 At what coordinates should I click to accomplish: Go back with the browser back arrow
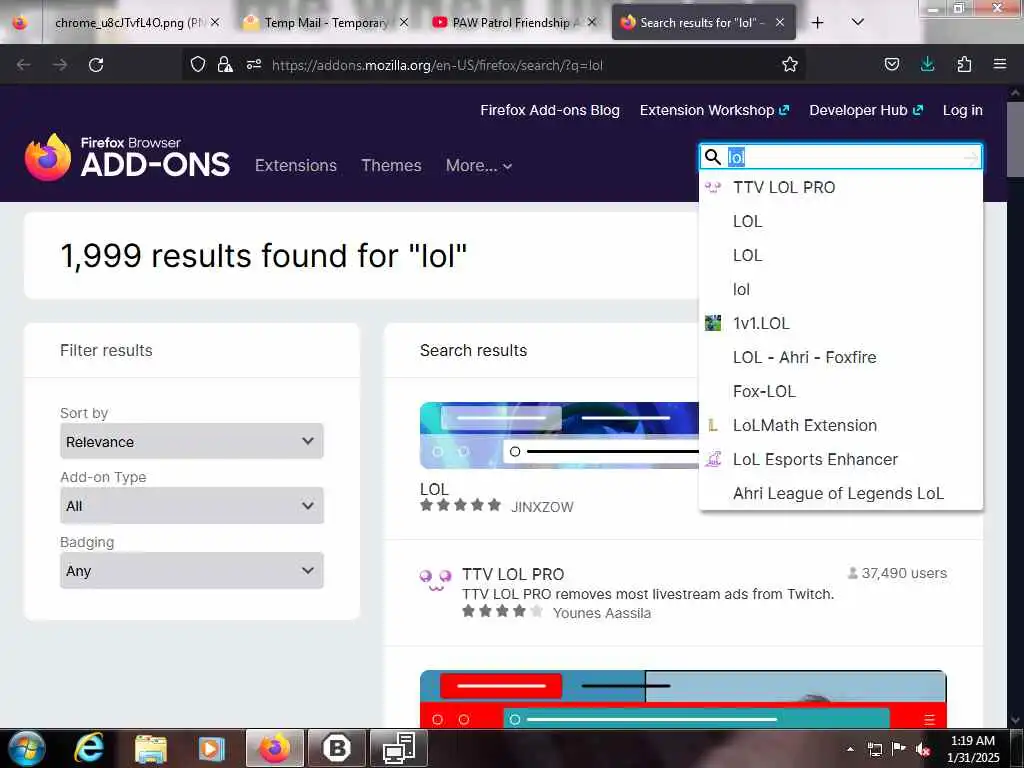point(24,65)
